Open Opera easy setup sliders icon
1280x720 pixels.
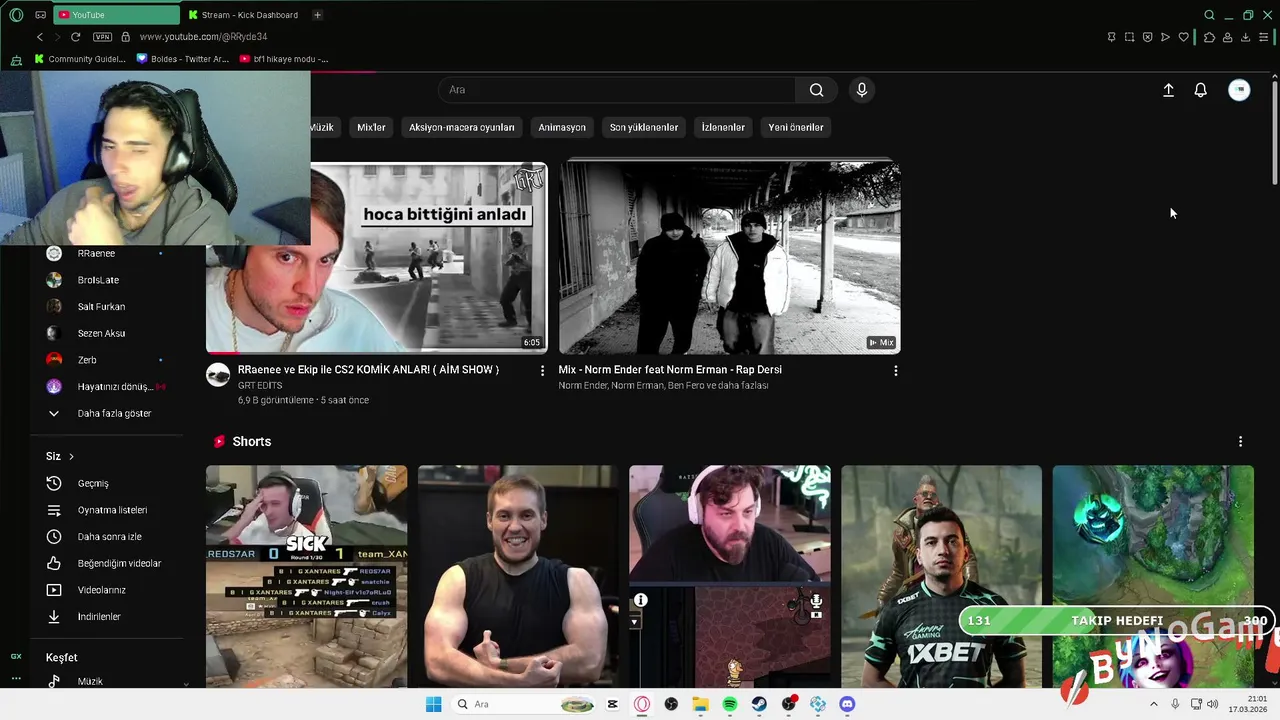1263,37
